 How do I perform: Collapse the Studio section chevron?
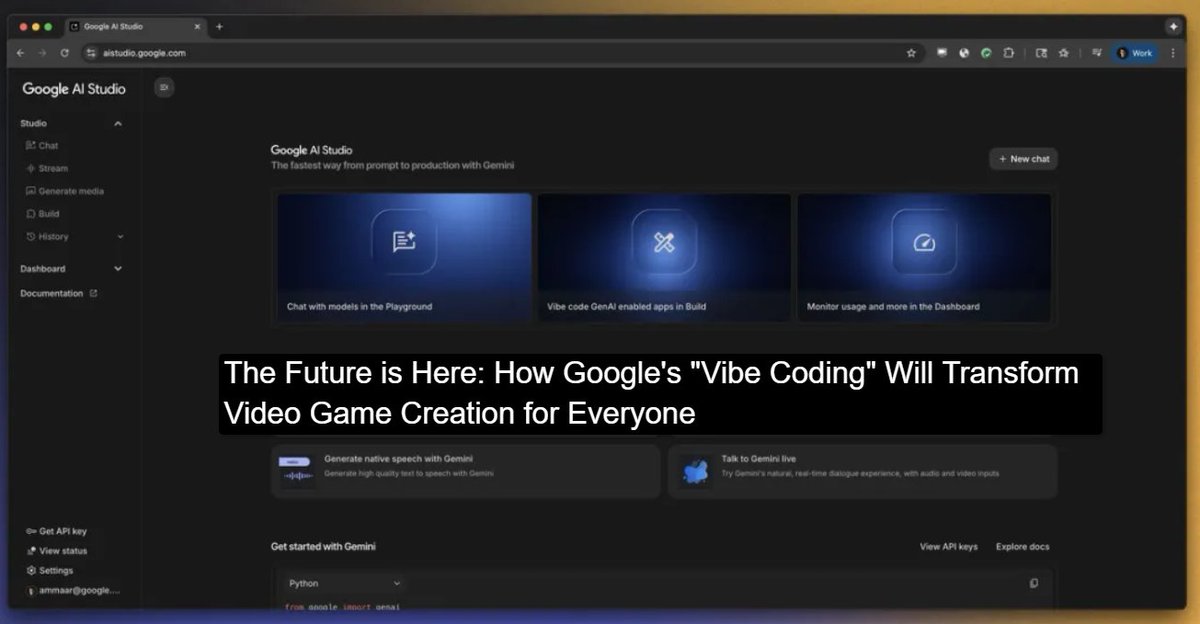118,124
